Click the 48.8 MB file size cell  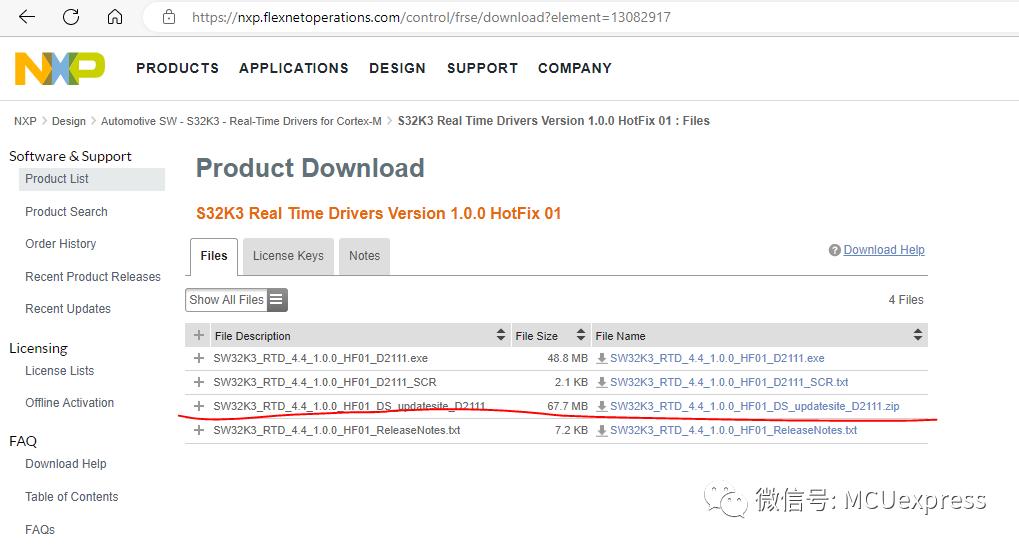[x=567, y=359]
